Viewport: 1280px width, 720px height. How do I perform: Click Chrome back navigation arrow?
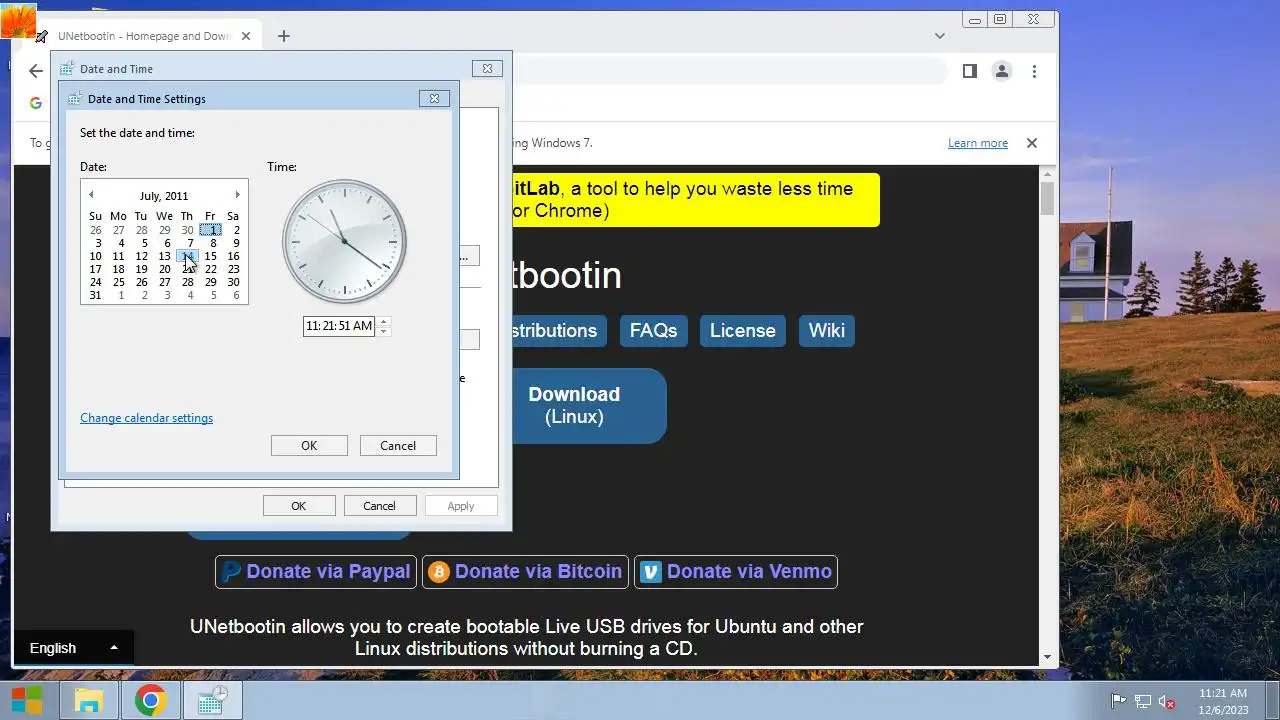[36, 71]
